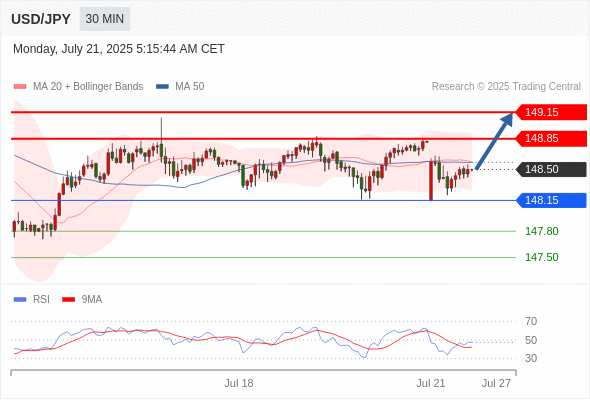Toggle the MA 50 legend color swatch
This screenshot has width=590, height=400.
[x=162, y=87]
